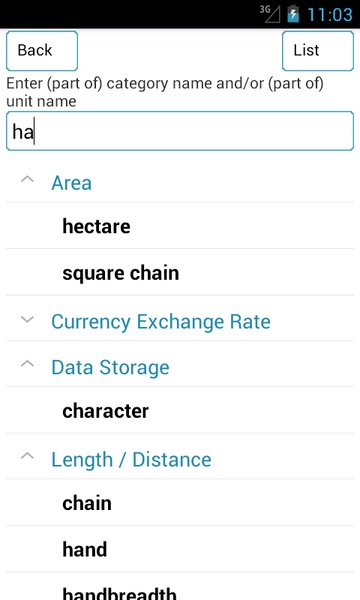Viewport: 360px width, 600px height.
Task: Tap the Back button
Action: 42,51
